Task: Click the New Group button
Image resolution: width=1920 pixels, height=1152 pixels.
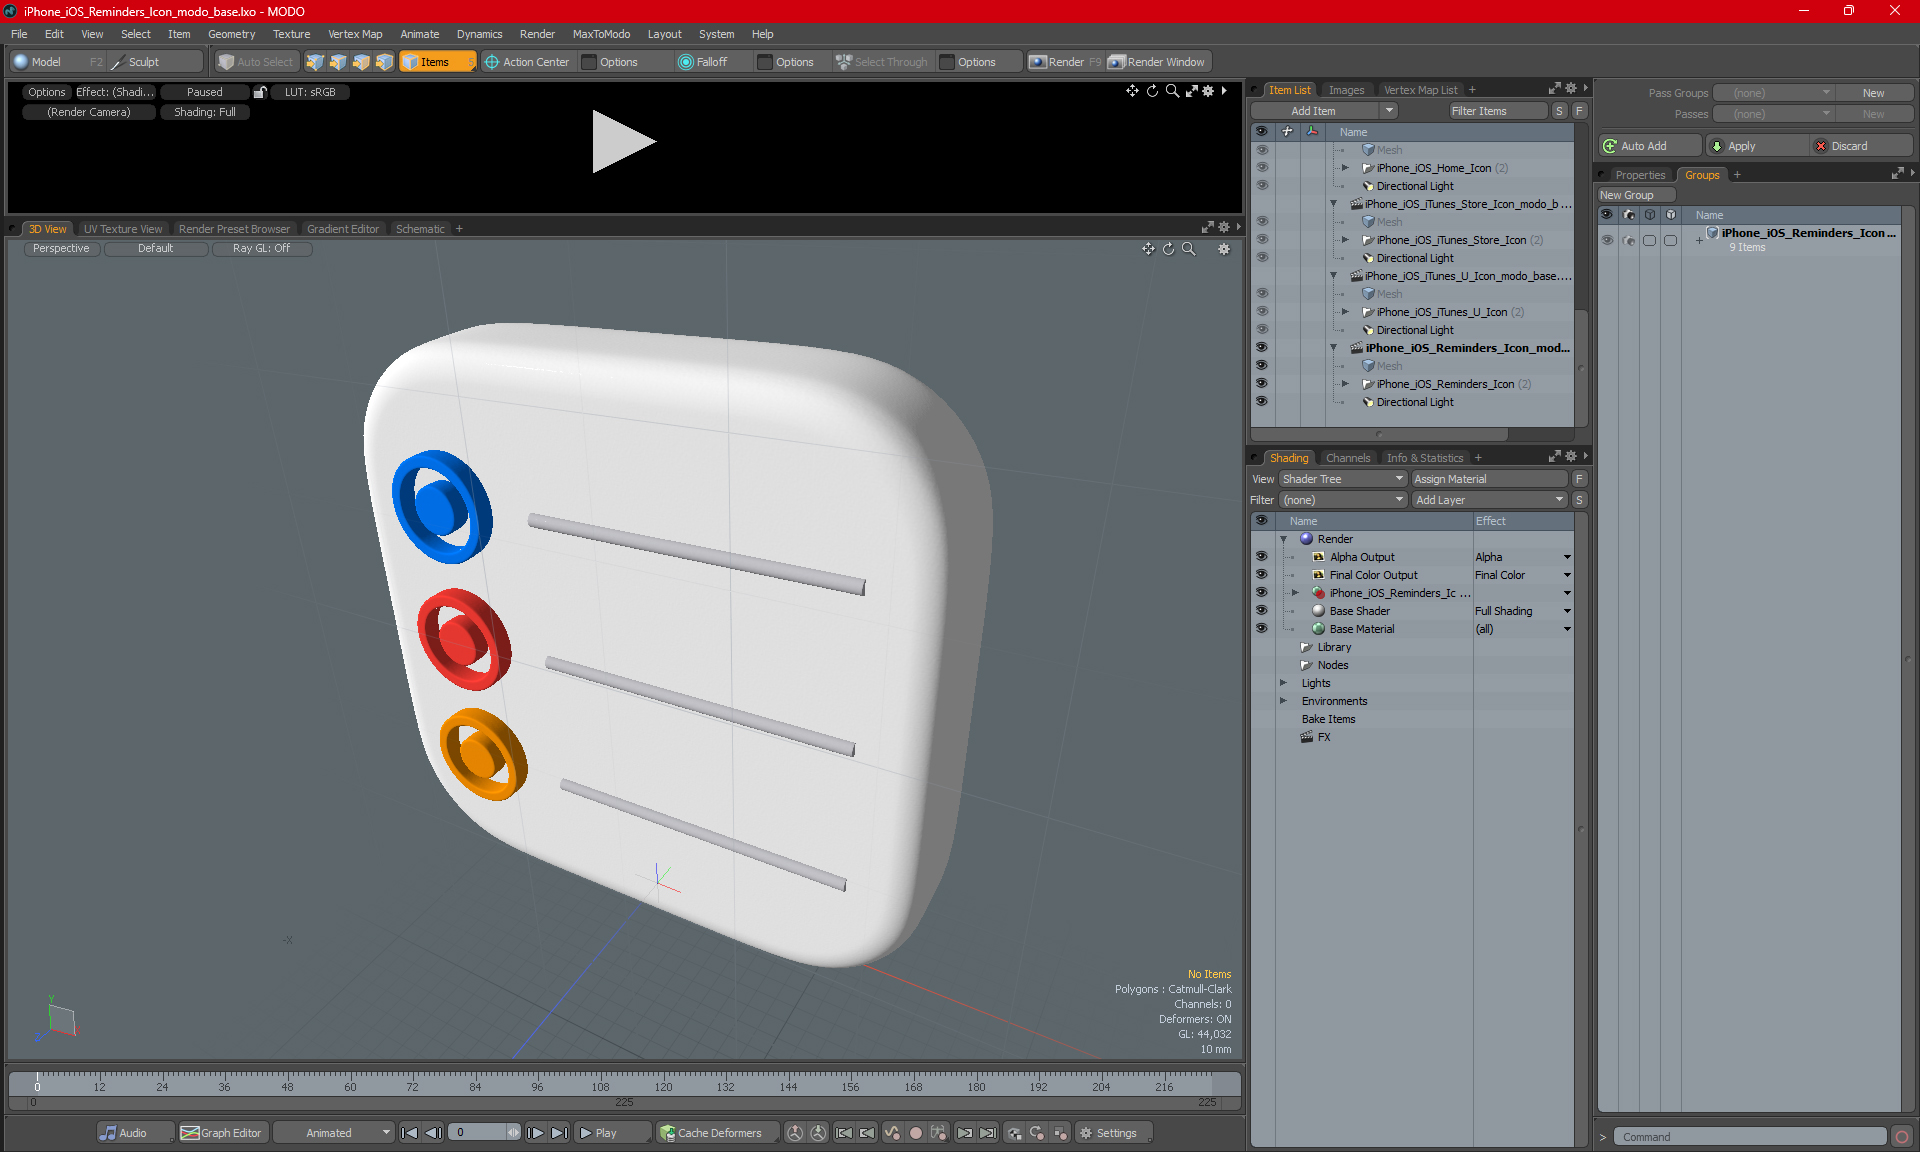Action: click(1635, 195)
